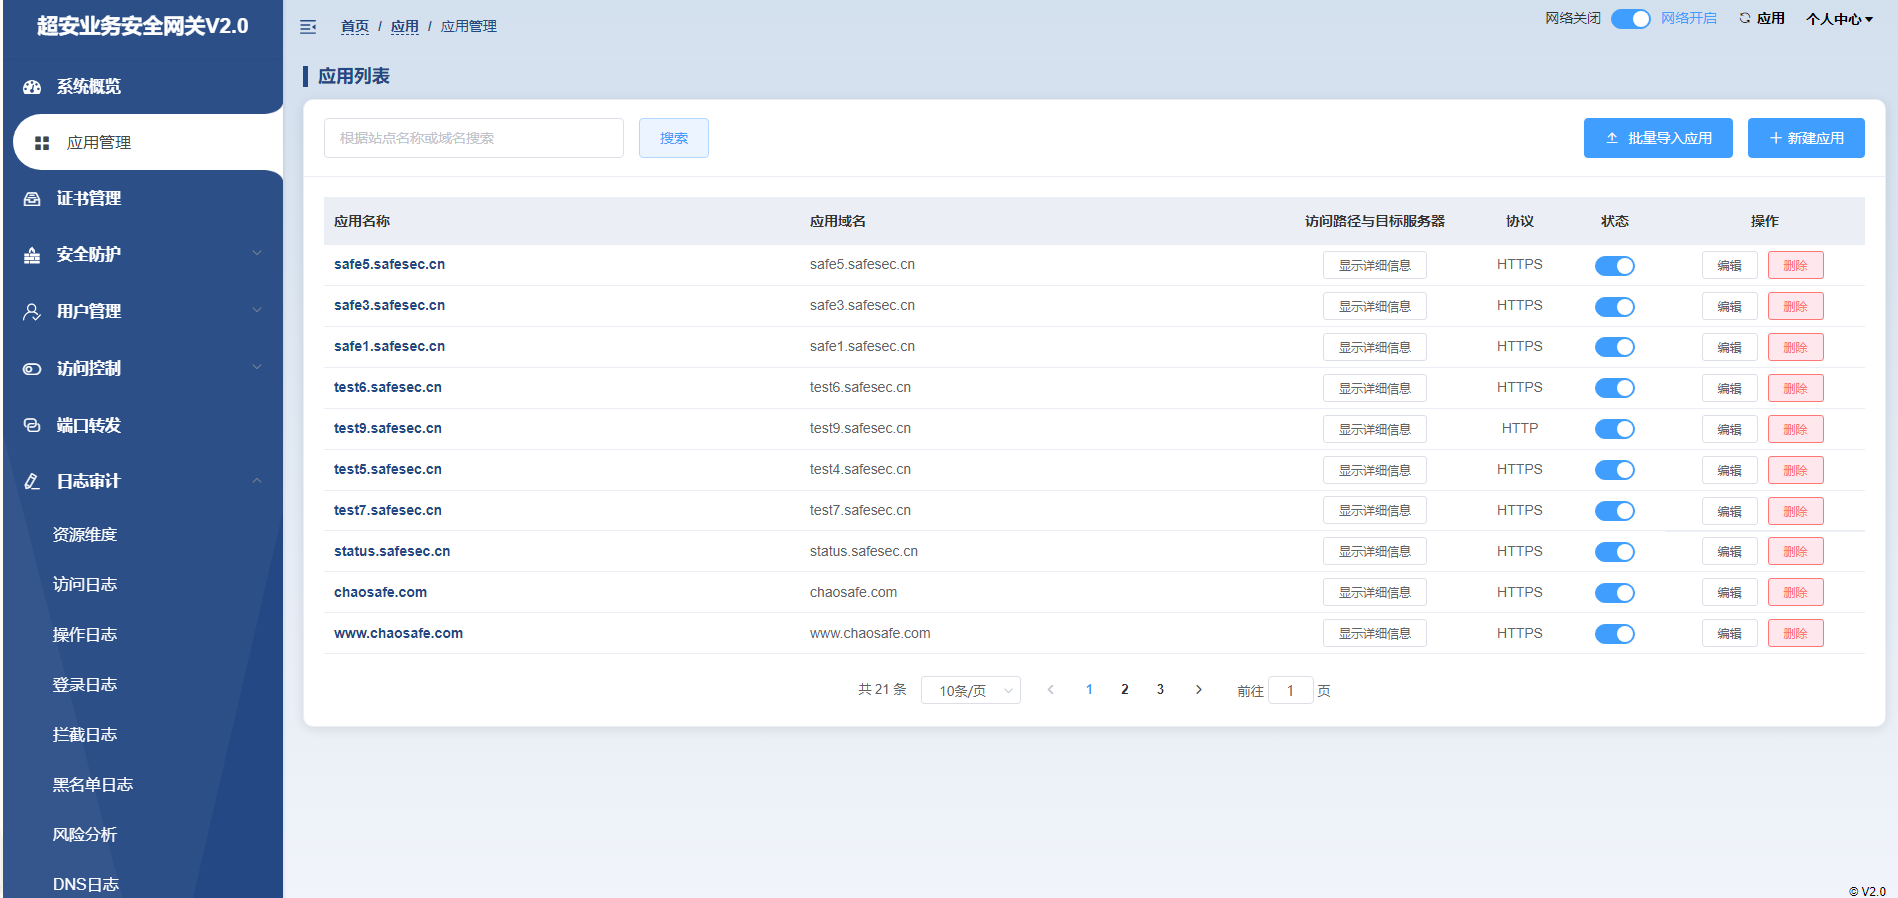Disable status toggle for safe5.safesec.cn
Screen dimensions: 1898x898
coord(1614,266)
